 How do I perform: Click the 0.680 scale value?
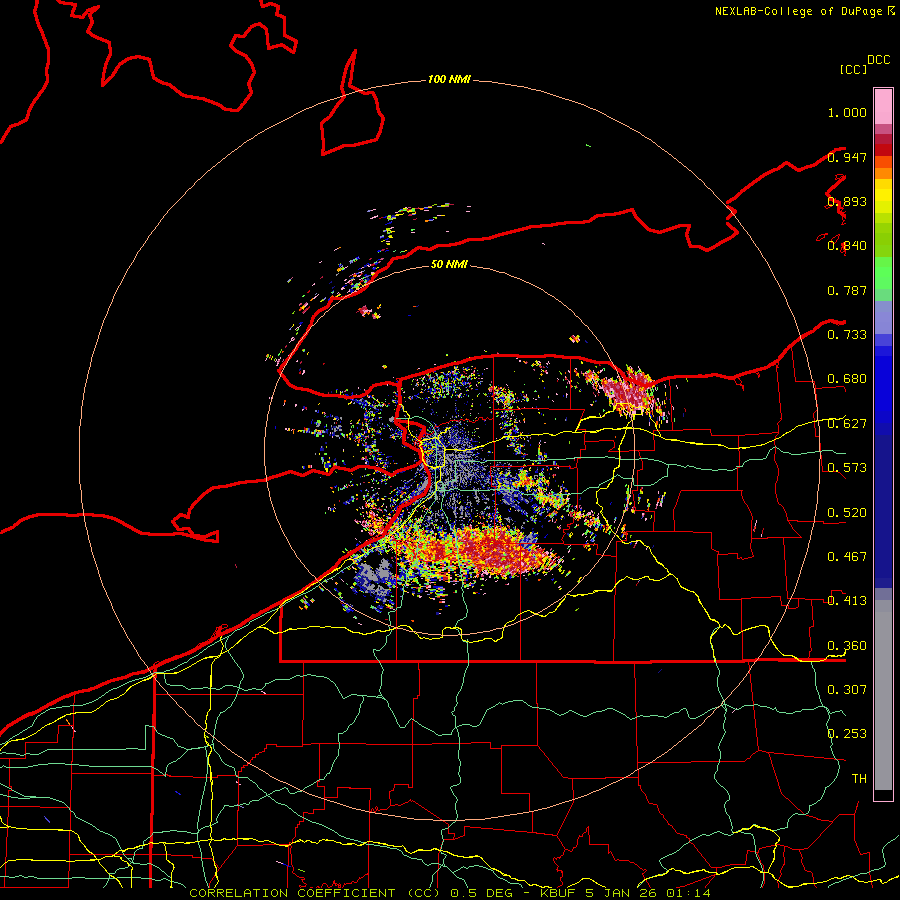847,379
